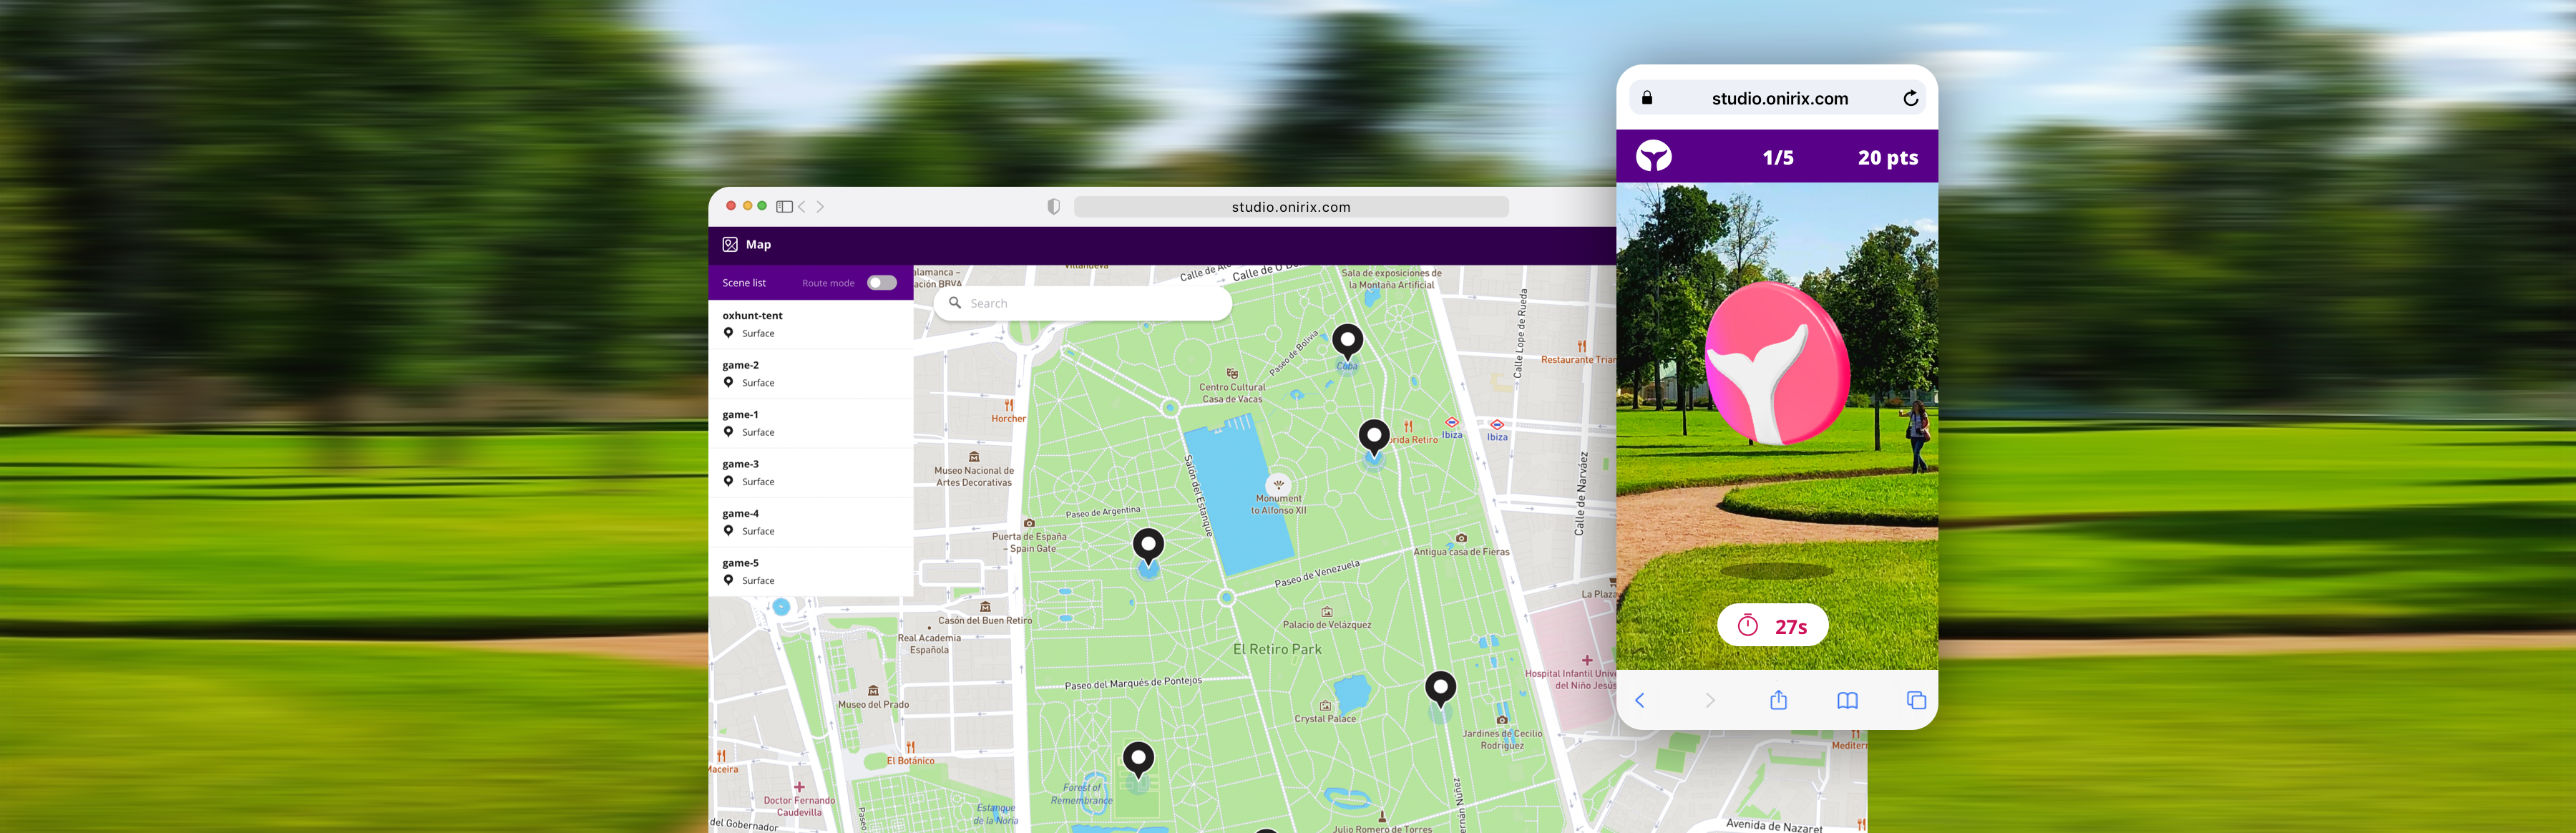
Task: Open the tabs overview on phone
Action: [x=1916, y=700]
